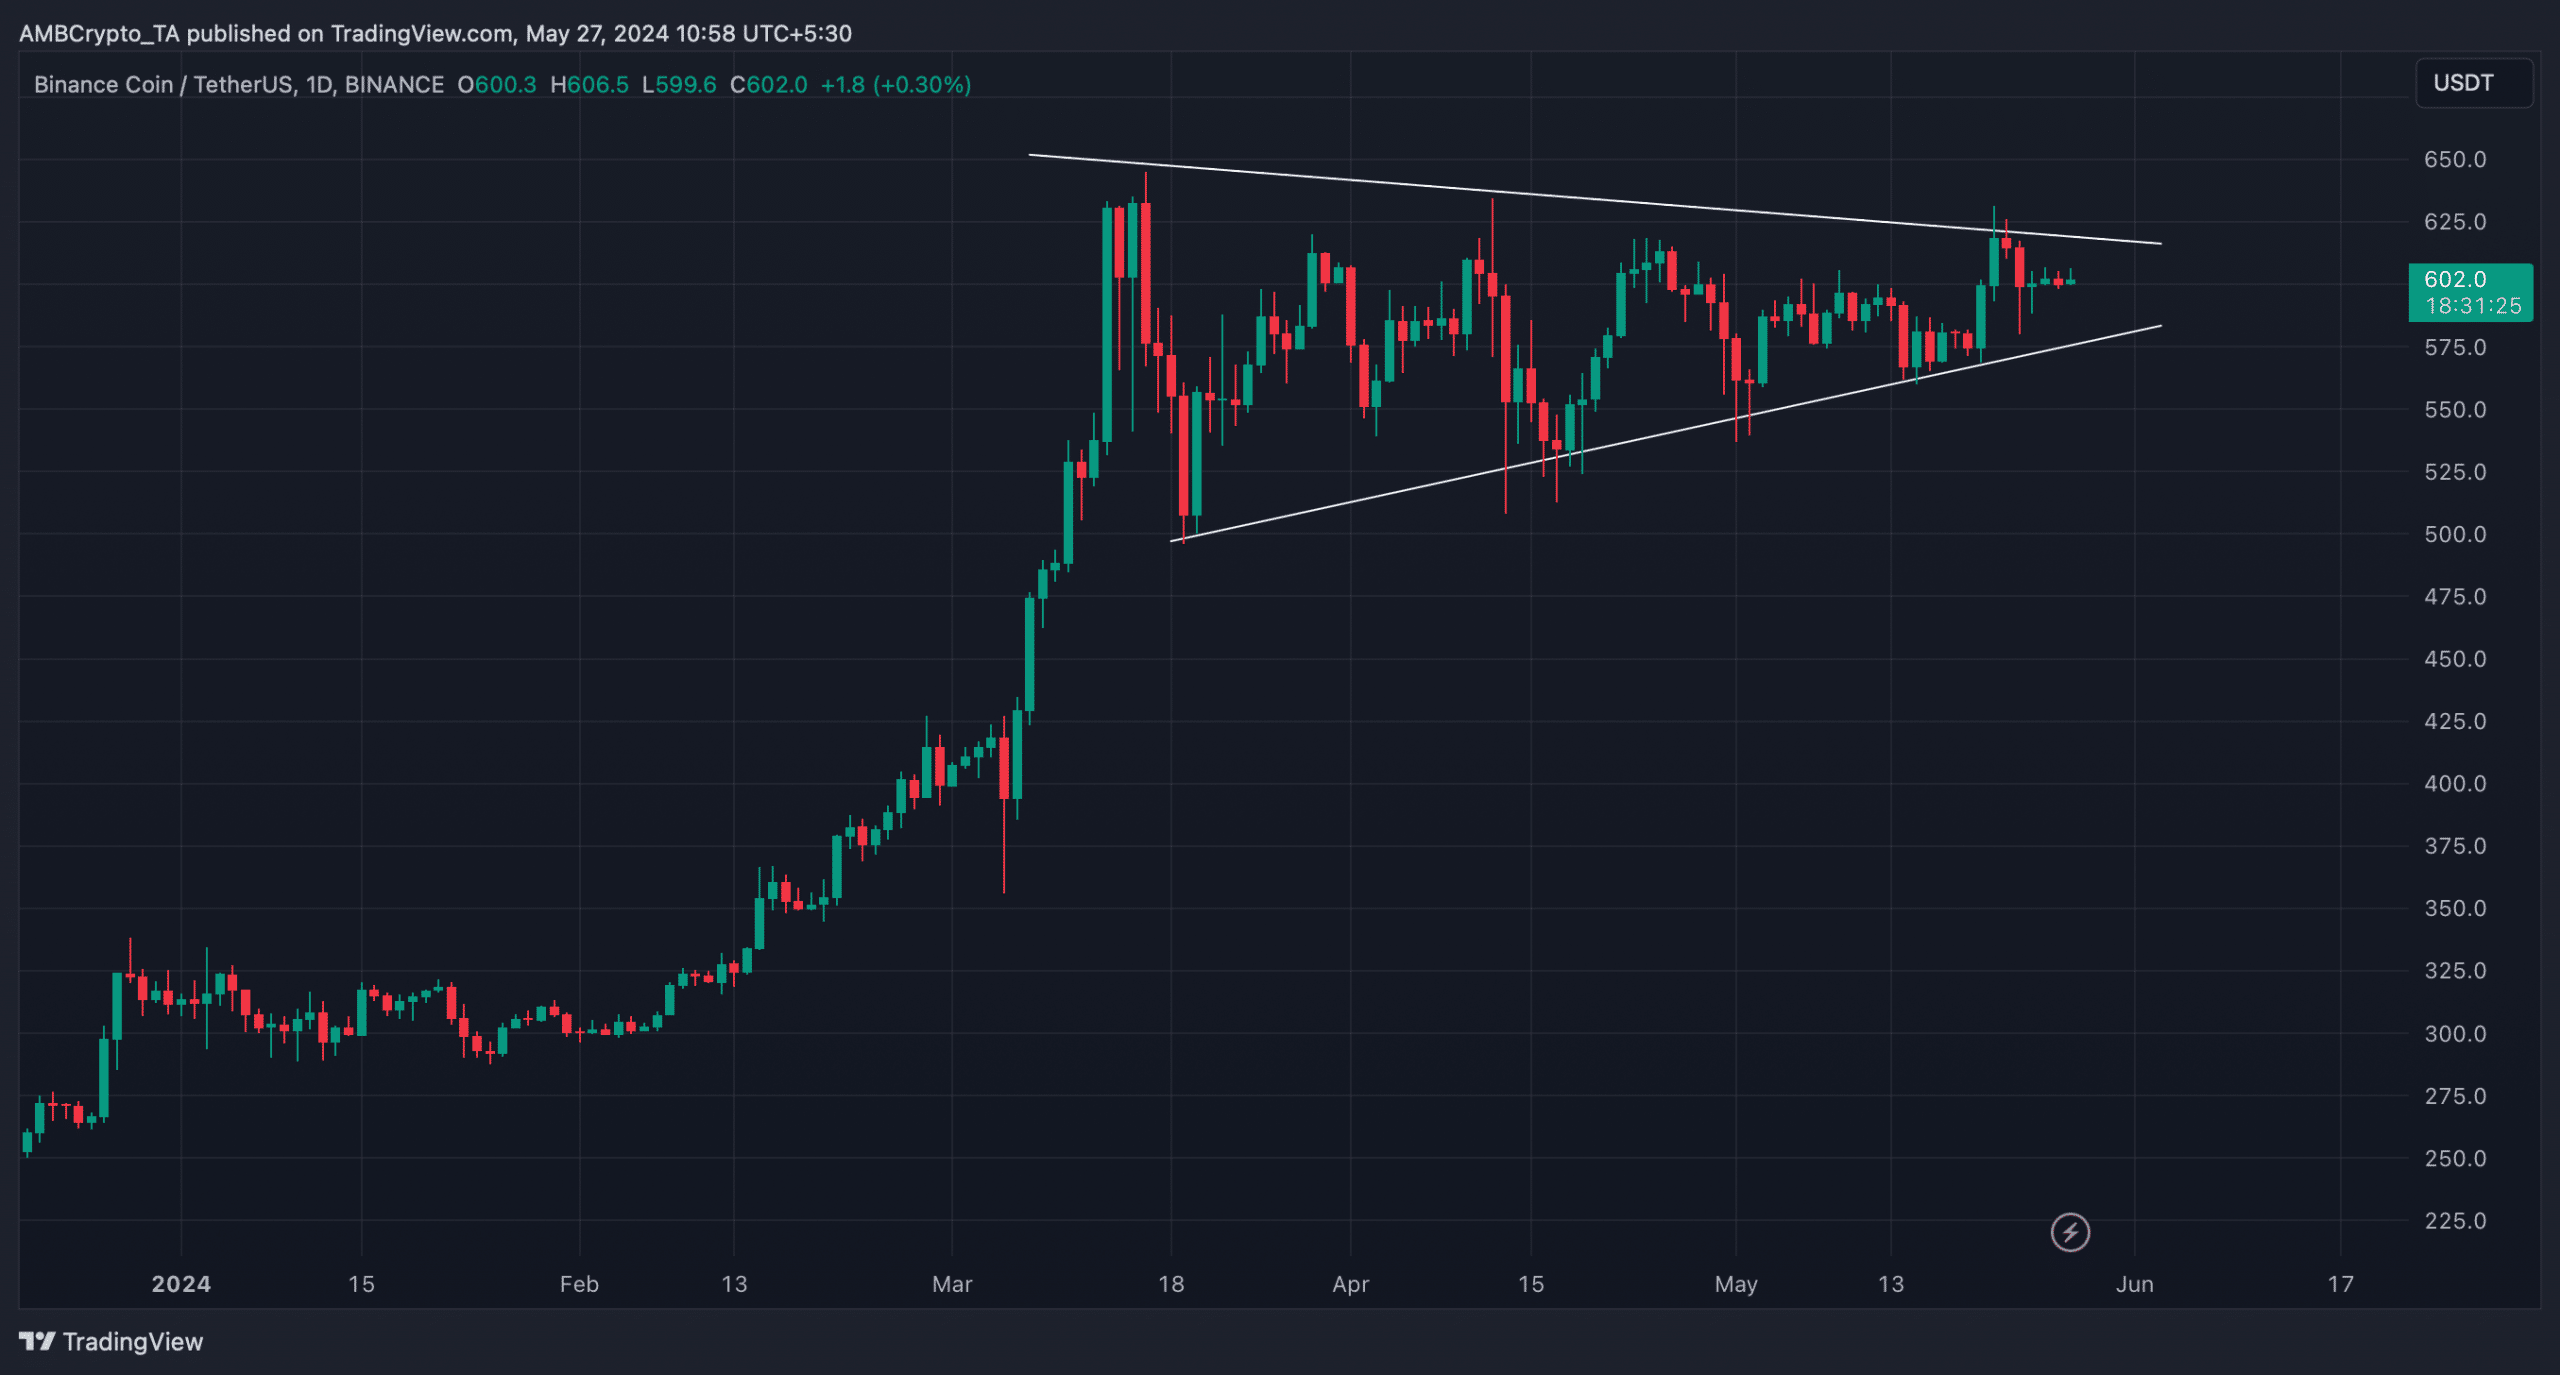Click the published-on header caption text
Viewport: 2560px width, 1375px height.
(435, 34)
